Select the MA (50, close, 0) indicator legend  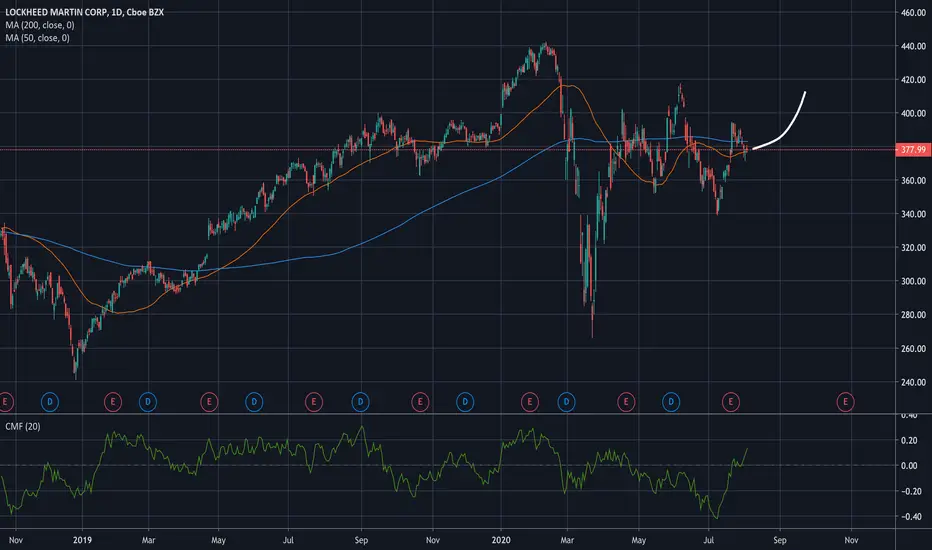[37, 38]
